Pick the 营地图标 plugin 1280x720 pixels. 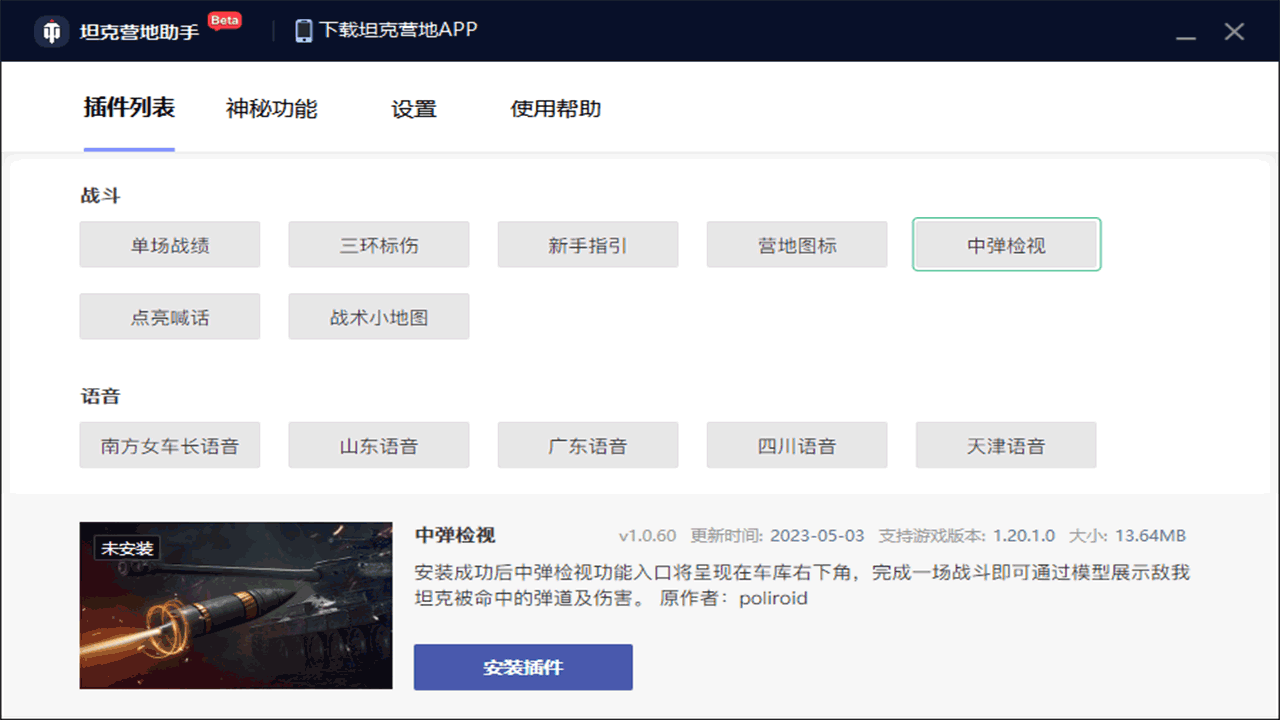(797, 245)
